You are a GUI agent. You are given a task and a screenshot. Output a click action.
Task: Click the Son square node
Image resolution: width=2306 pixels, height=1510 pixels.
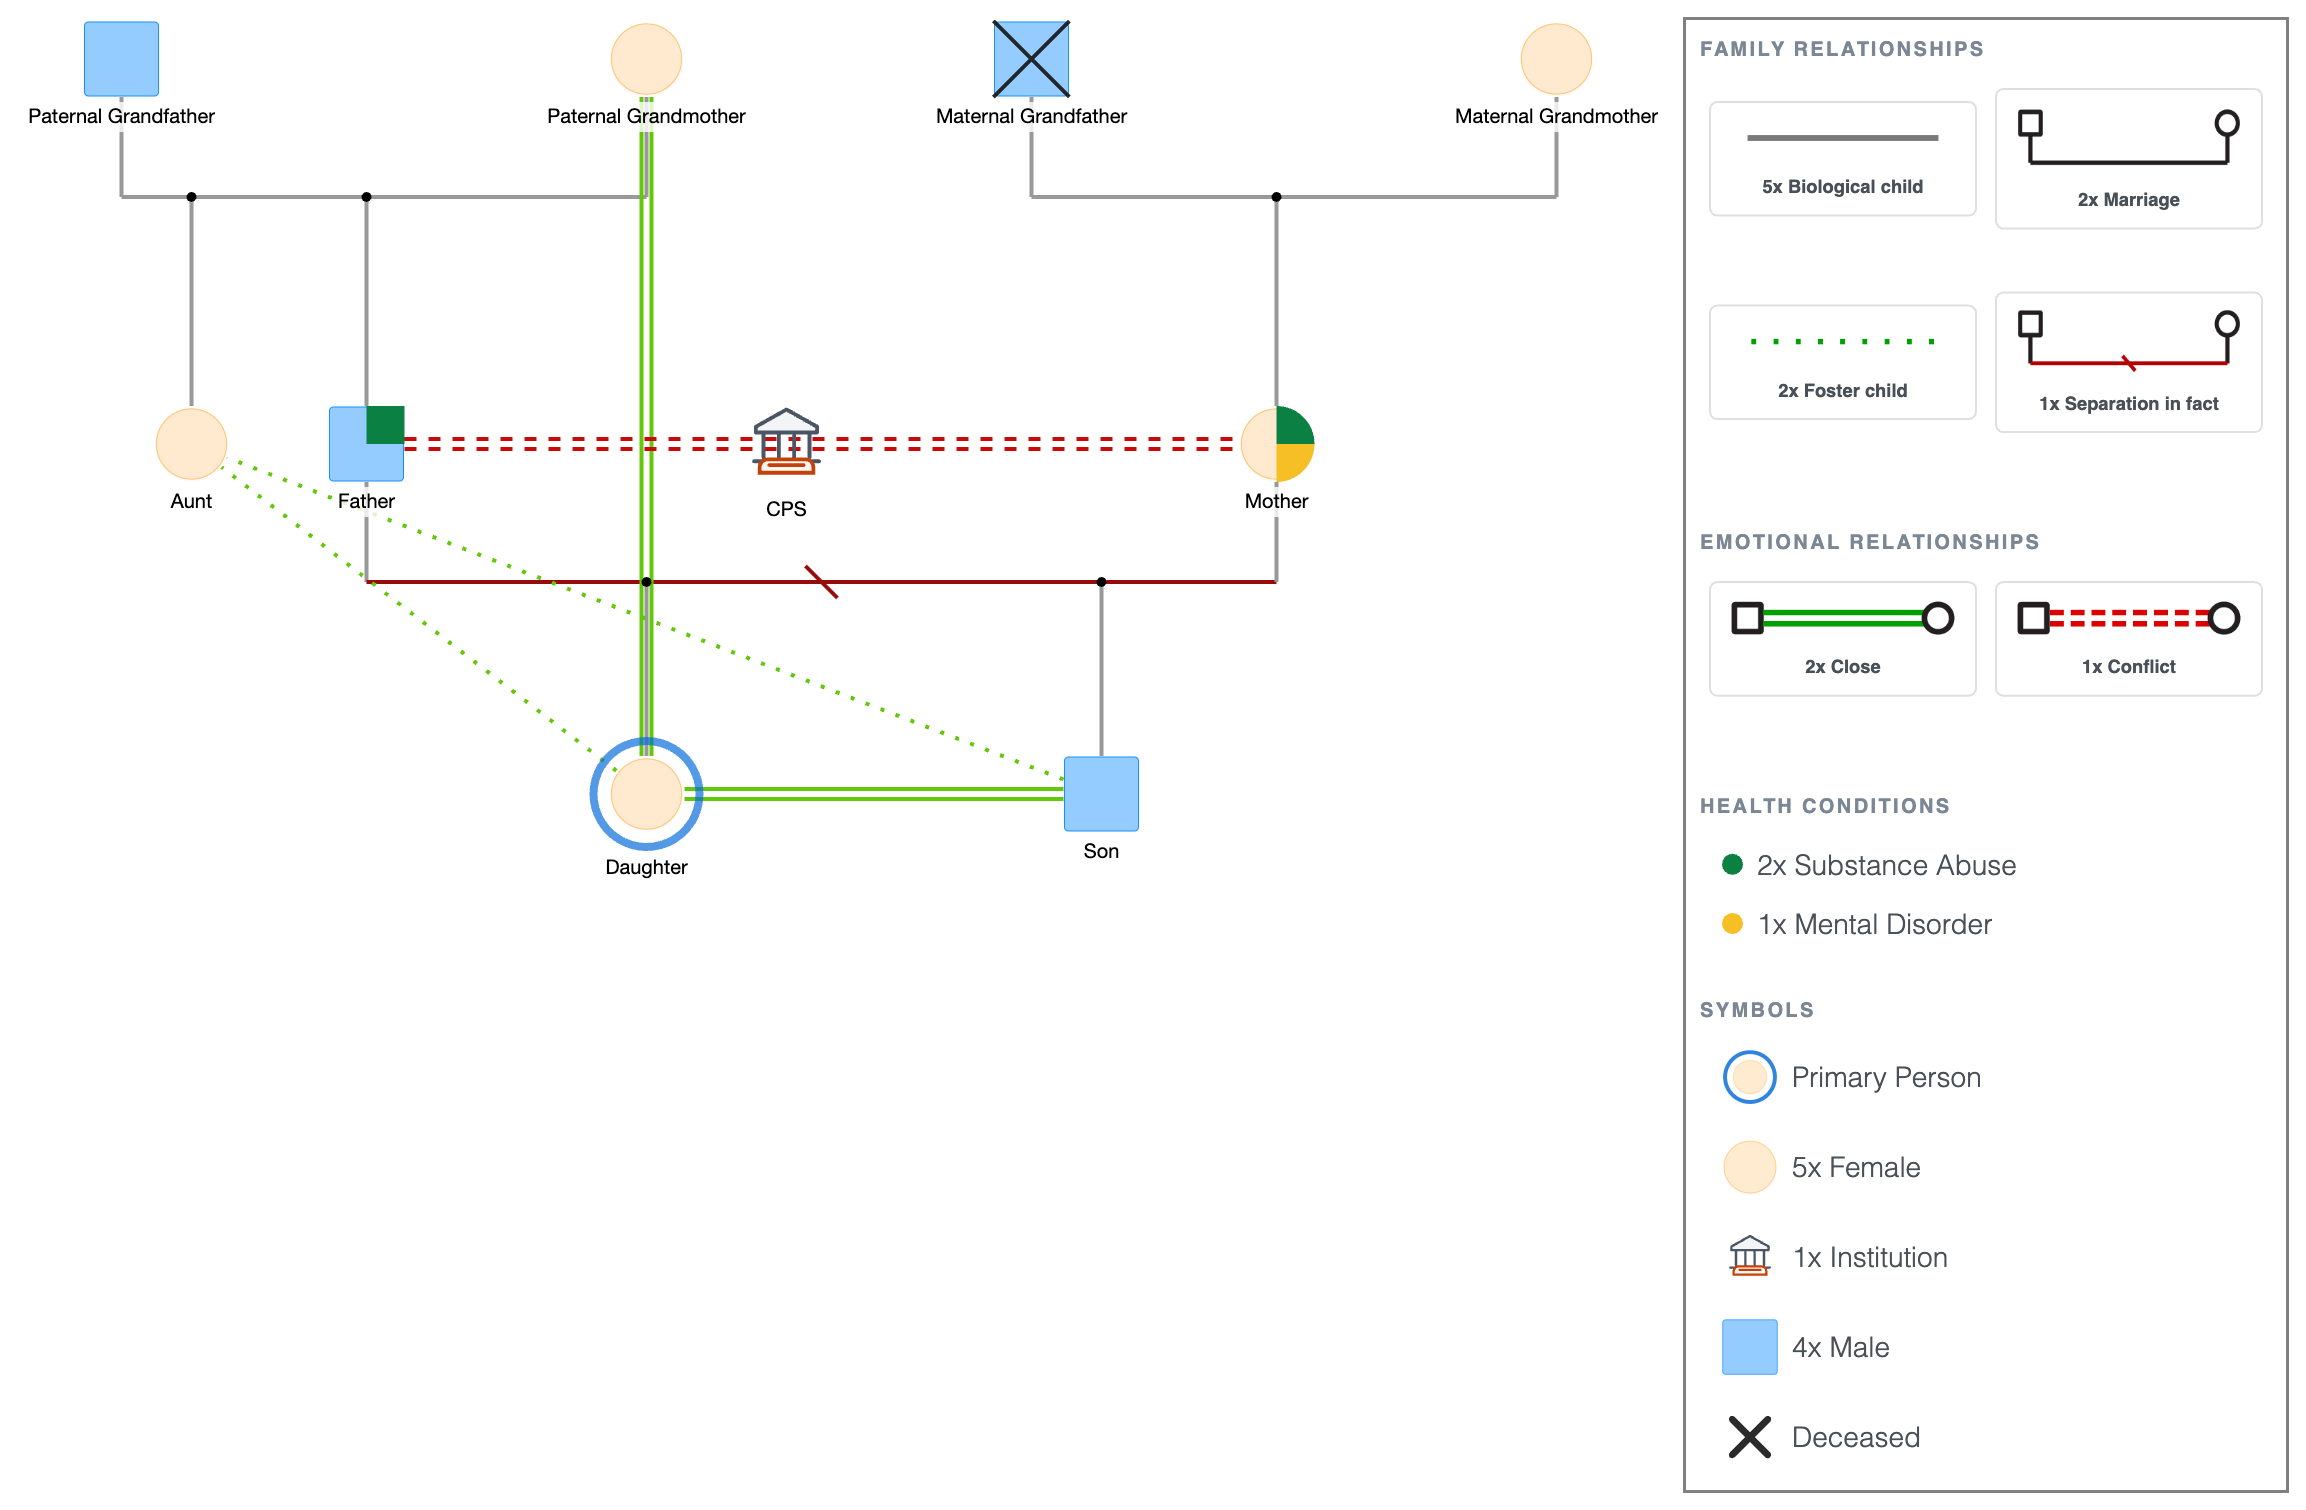point(1101,794)
